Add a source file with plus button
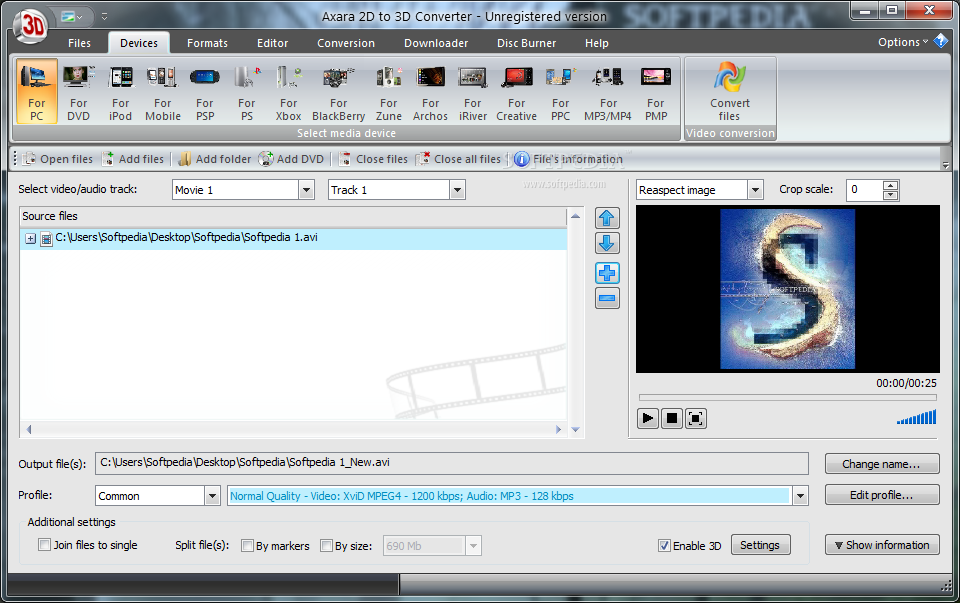Screen dimensions: 960x603 [x=607, y=273]
